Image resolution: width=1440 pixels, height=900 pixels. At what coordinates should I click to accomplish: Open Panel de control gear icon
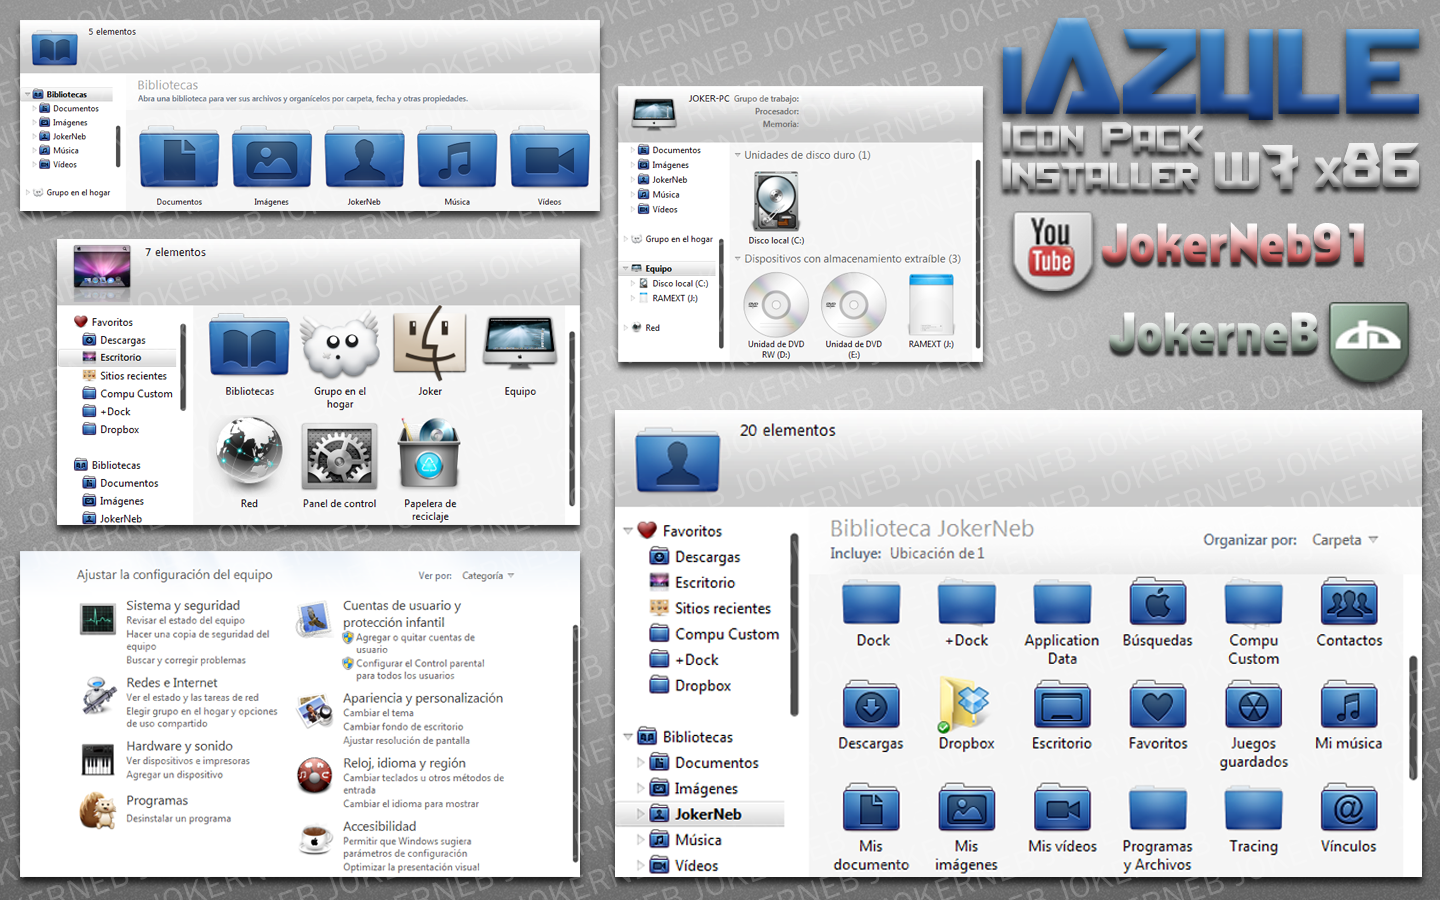[340, 458]
